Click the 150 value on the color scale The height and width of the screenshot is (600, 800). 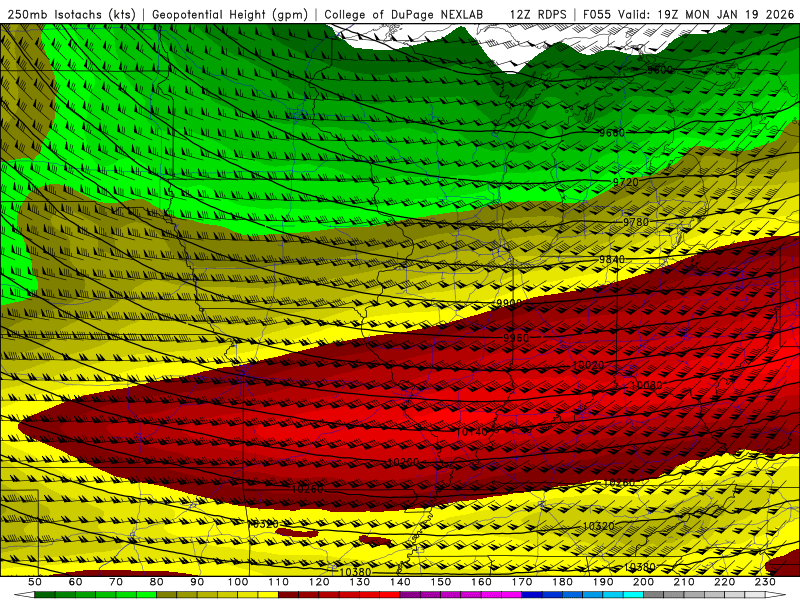point(440,582)
